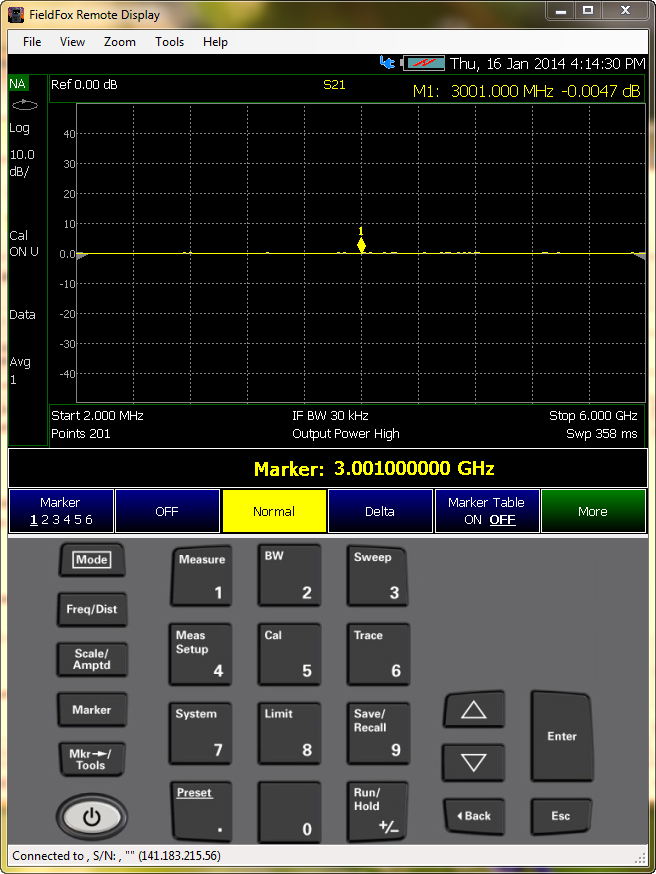Click the System 7 key
The width and height of the screenshot is (656, 874).
pyautogui.click(x=200, y=733)
